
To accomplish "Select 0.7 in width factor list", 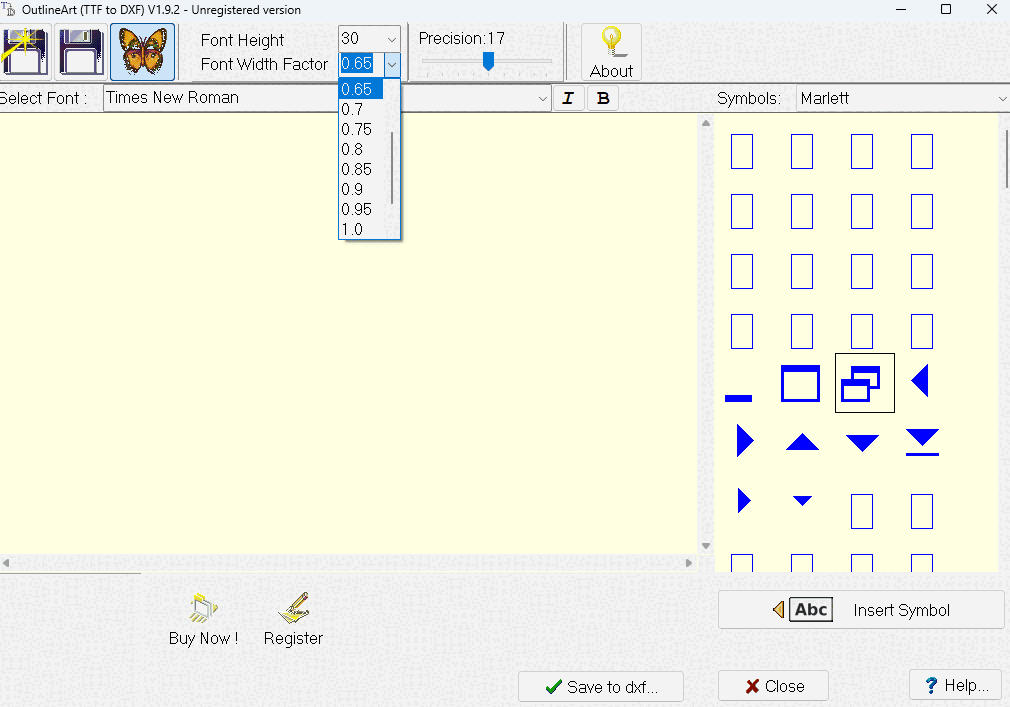I will click(361, 109).
